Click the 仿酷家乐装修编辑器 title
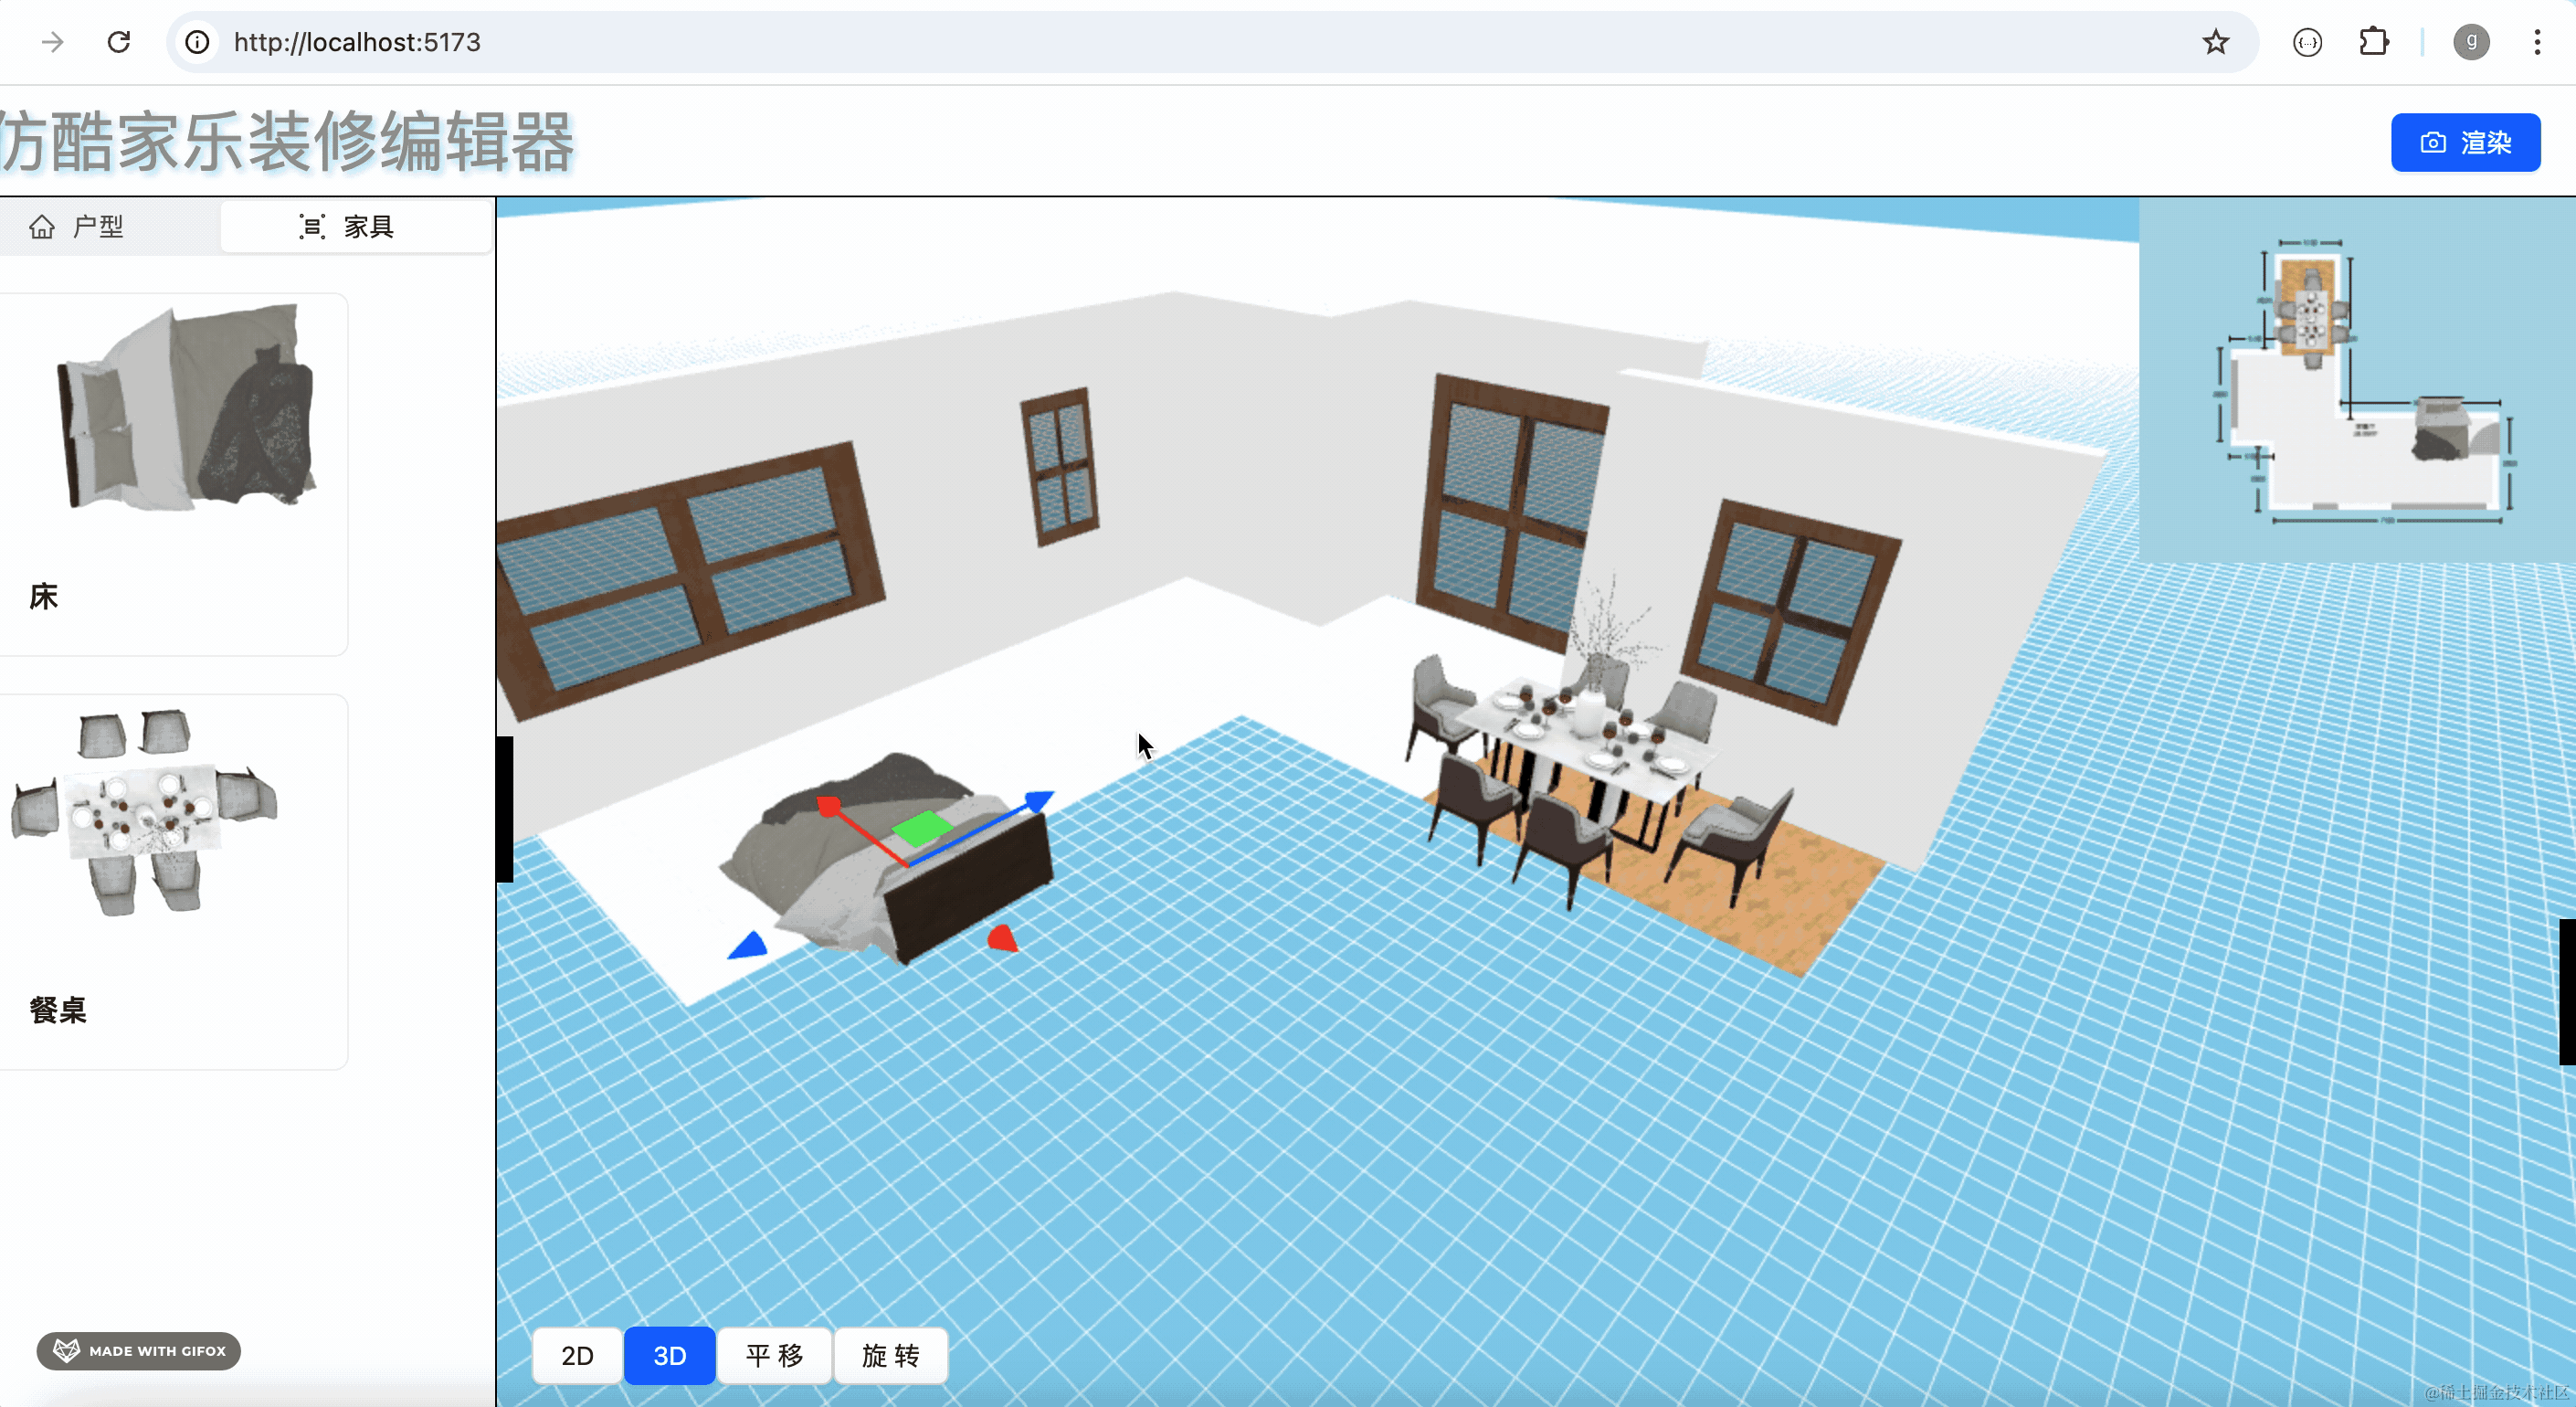This screenshot has height=1407, width=2576. [x=287, y=142]
